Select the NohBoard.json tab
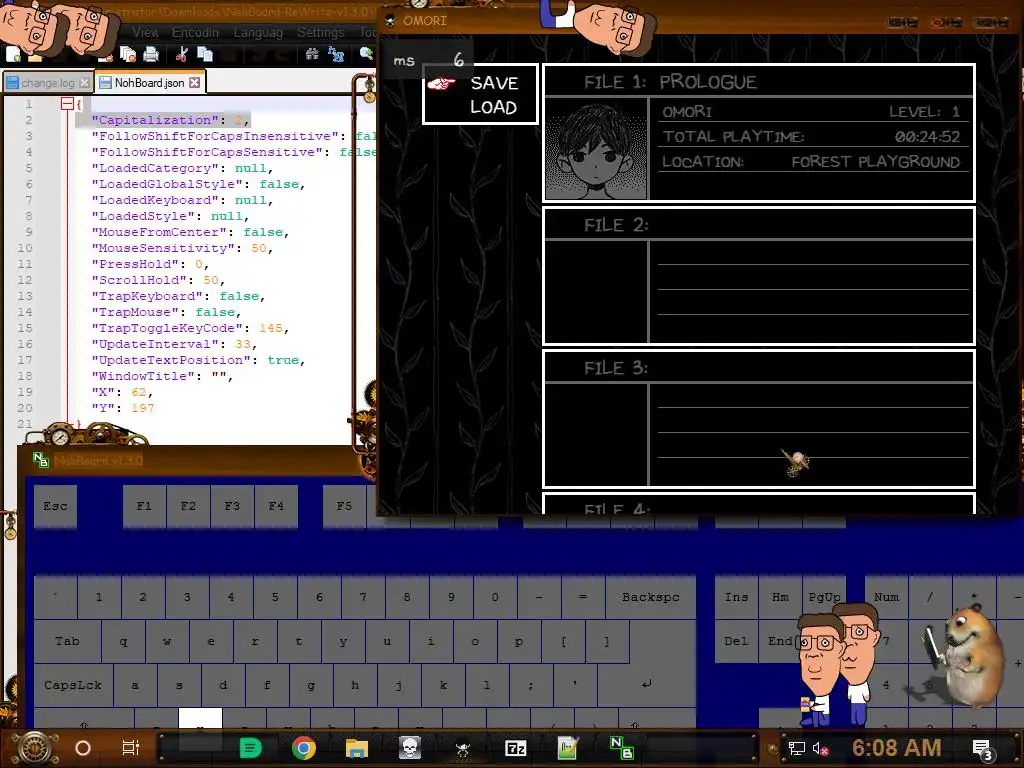The image size is (1024, 768). coord(150,83)
